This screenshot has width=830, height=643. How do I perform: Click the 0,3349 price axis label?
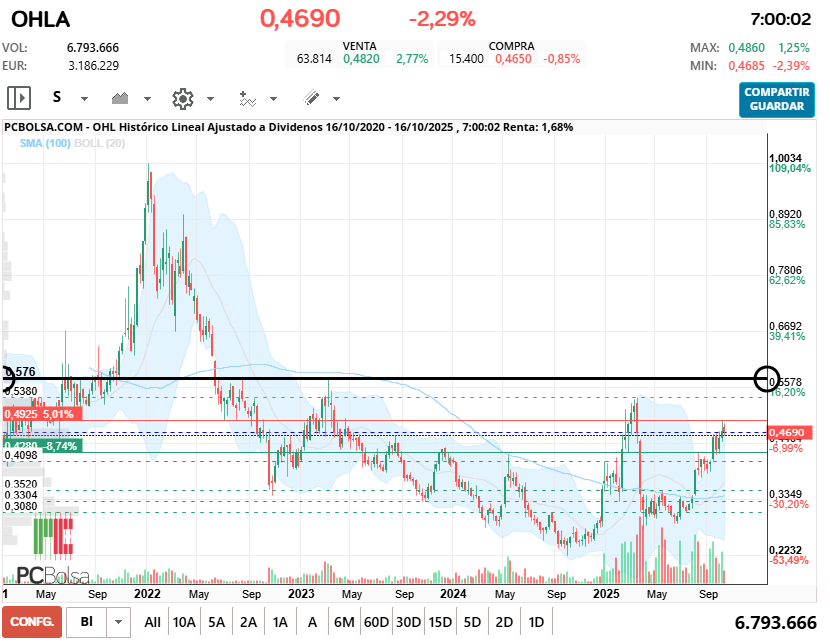pyautogui.click(x=786, y=494)
